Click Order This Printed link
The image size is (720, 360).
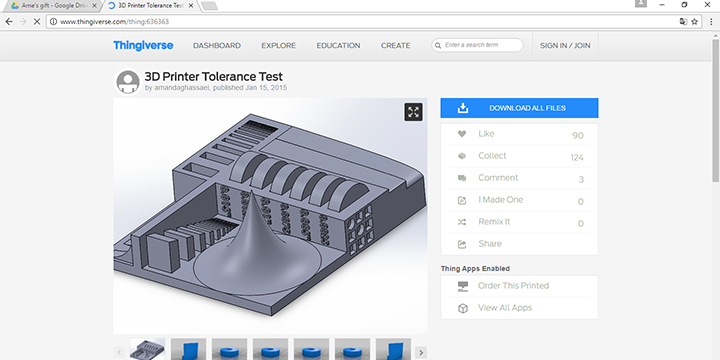click(x=513, y=286)
